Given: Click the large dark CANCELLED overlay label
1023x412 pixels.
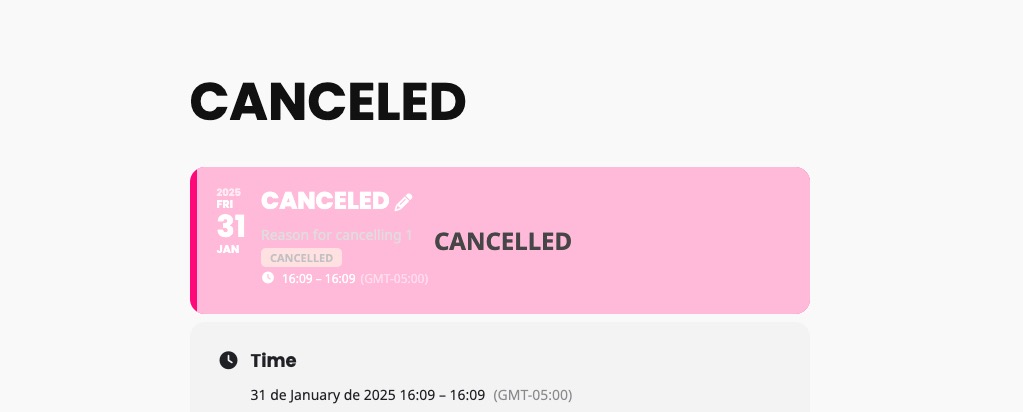Looking at the screenshot, I should [x=502, y=242].
